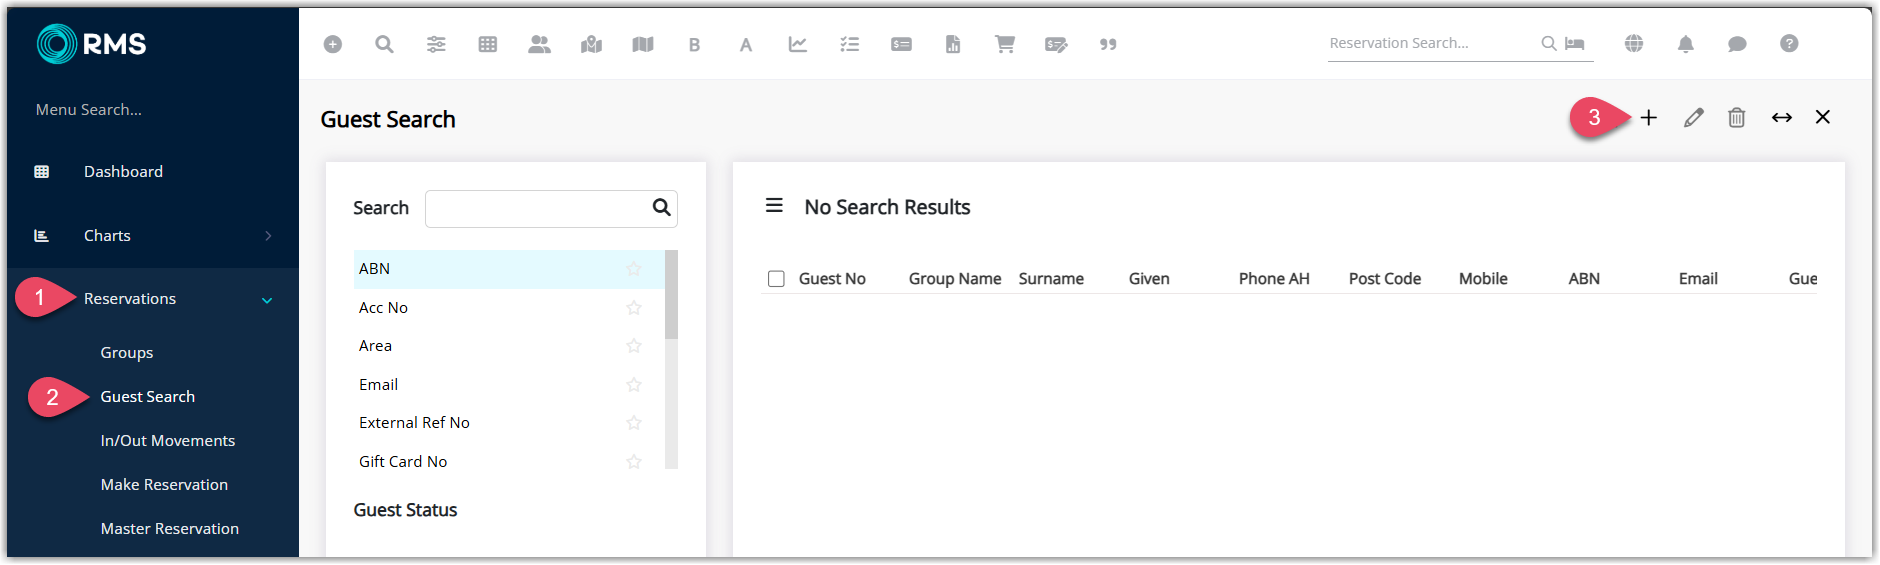Select Gift Card No search filter
This screenshot has height=565, width=1880.
point(509,461)
